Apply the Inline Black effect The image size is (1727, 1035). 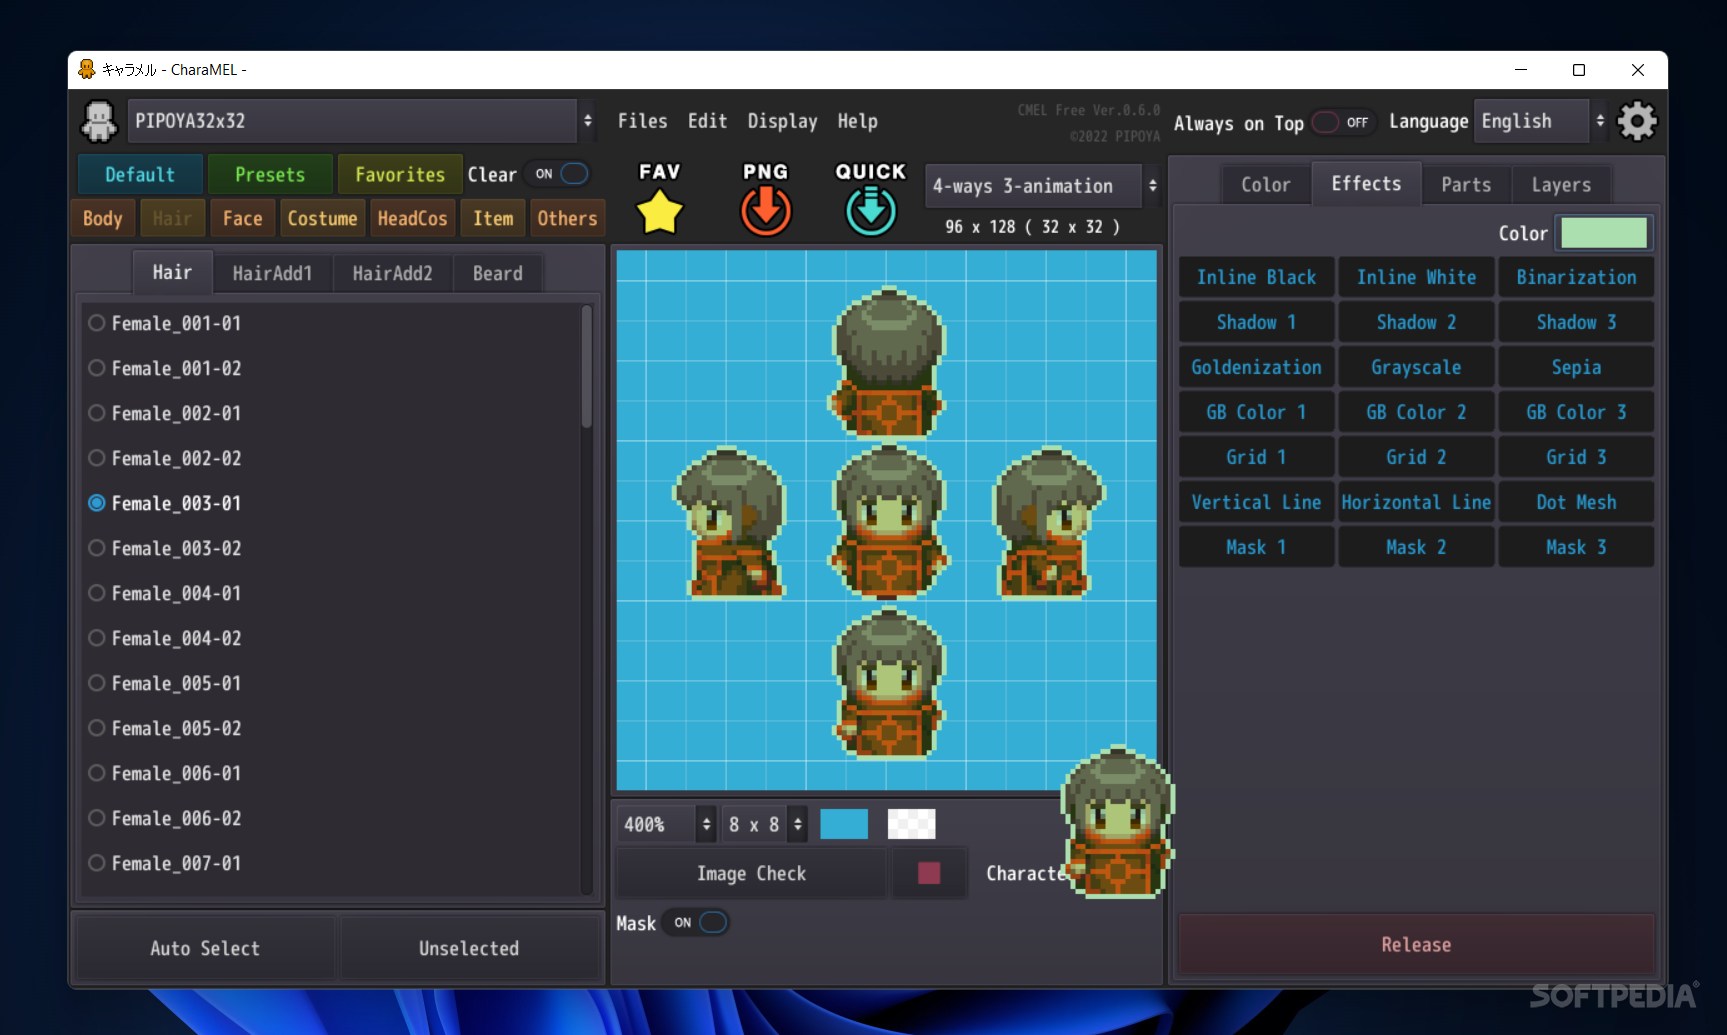click(x=1256, y=277)
